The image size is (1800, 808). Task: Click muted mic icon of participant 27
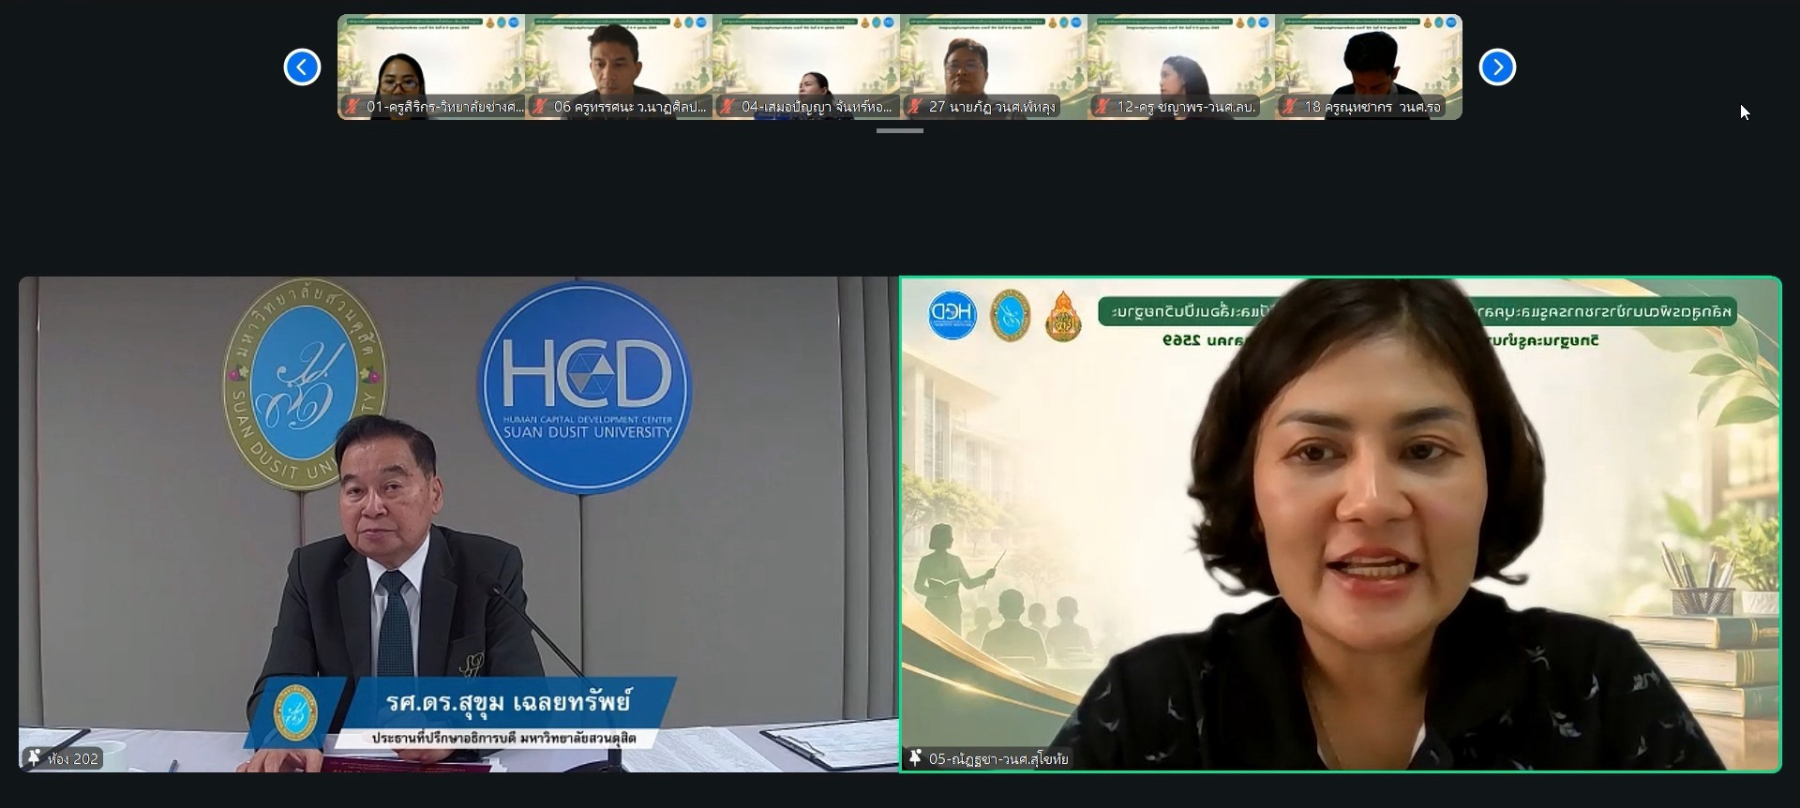(914, 106)
